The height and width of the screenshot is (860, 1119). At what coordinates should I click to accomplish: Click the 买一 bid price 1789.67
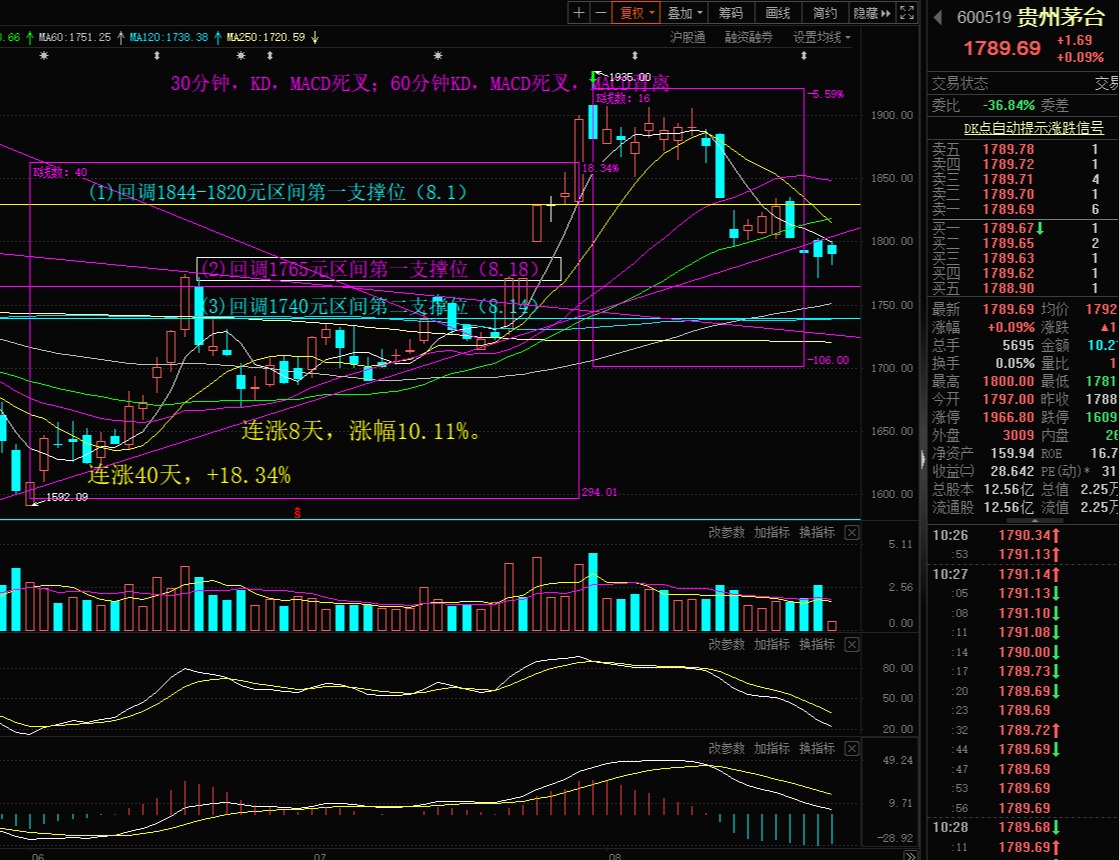coord(1008,228)
